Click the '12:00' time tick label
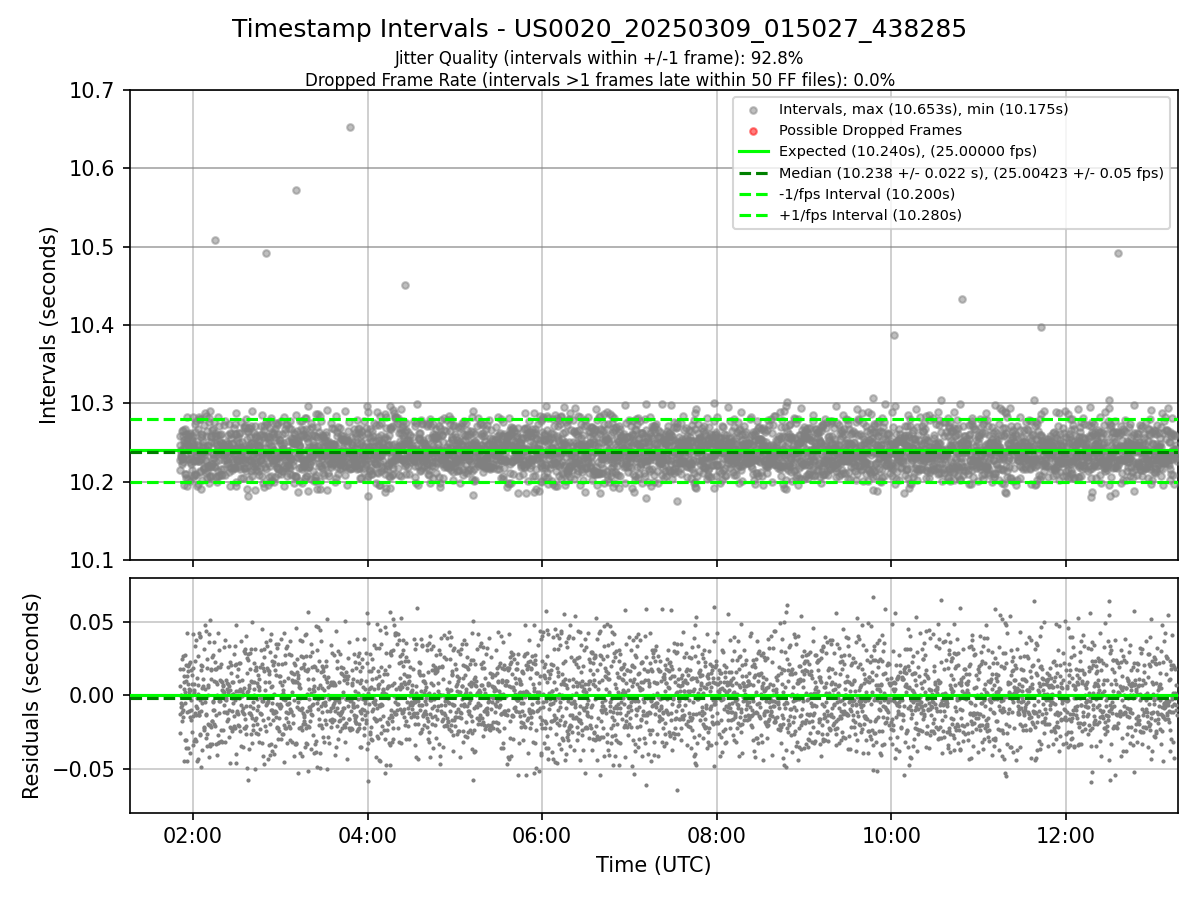This screenshot has height=900, width=1200. click(1065, 834)
